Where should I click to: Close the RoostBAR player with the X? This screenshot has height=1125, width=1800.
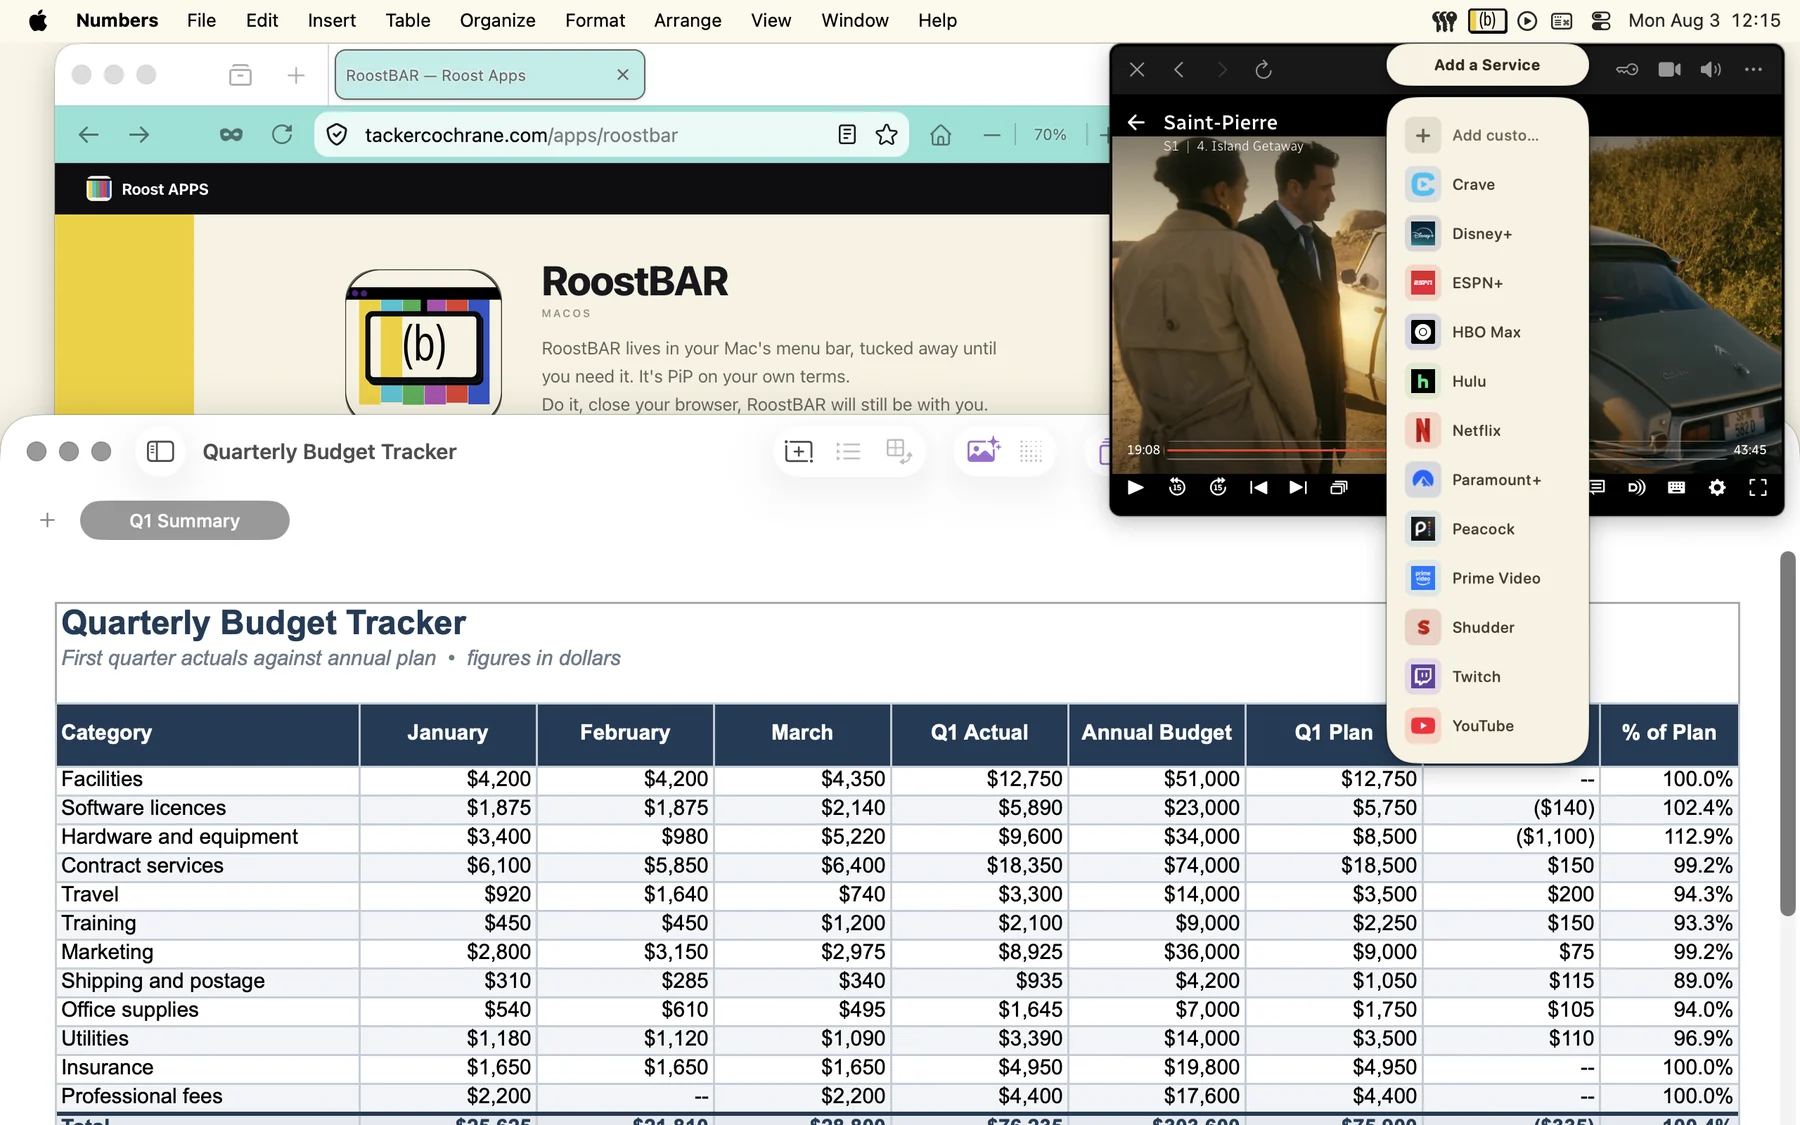coord(1137,69)
